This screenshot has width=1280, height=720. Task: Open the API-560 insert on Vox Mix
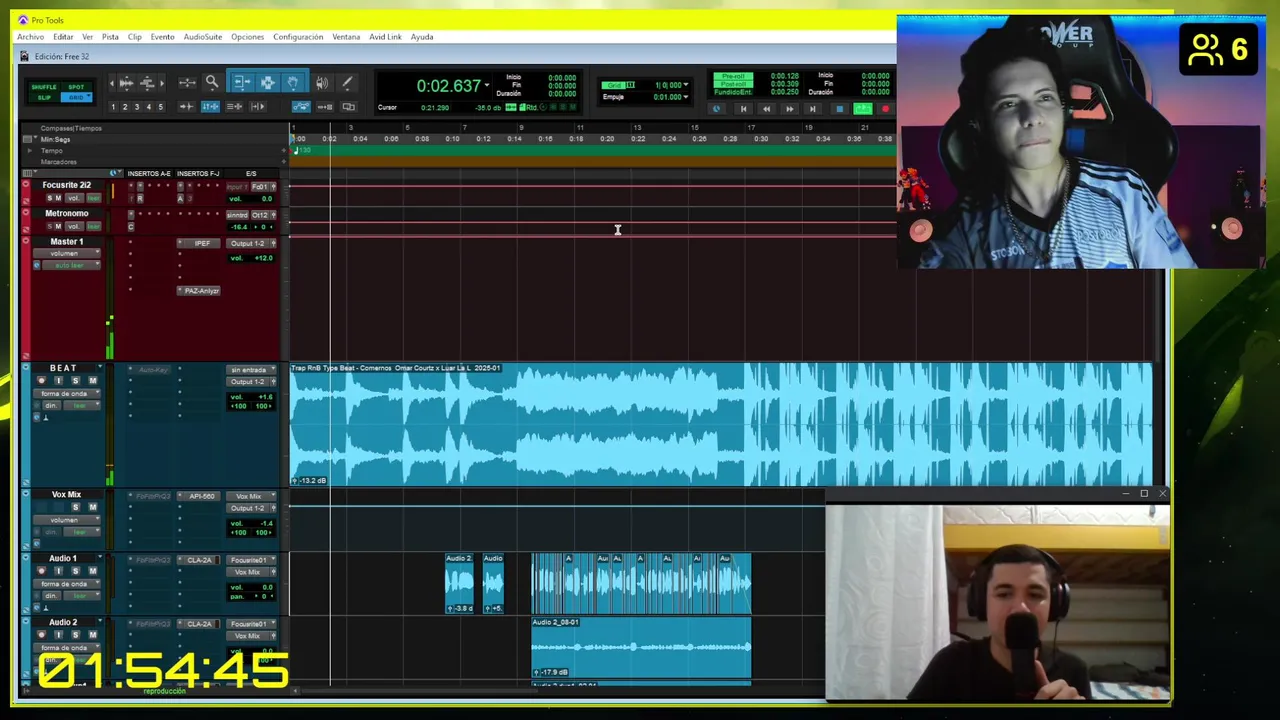click(x=199, y=496)
